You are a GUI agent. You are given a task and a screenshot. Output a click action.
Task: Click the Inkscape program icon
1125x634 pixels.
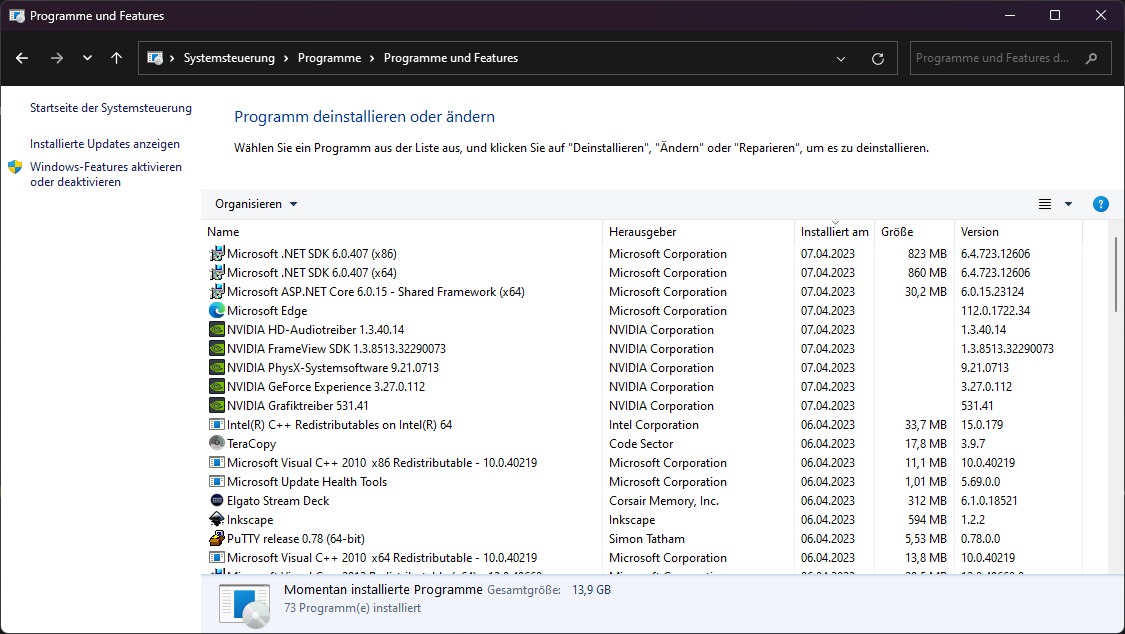pos(217,519)
